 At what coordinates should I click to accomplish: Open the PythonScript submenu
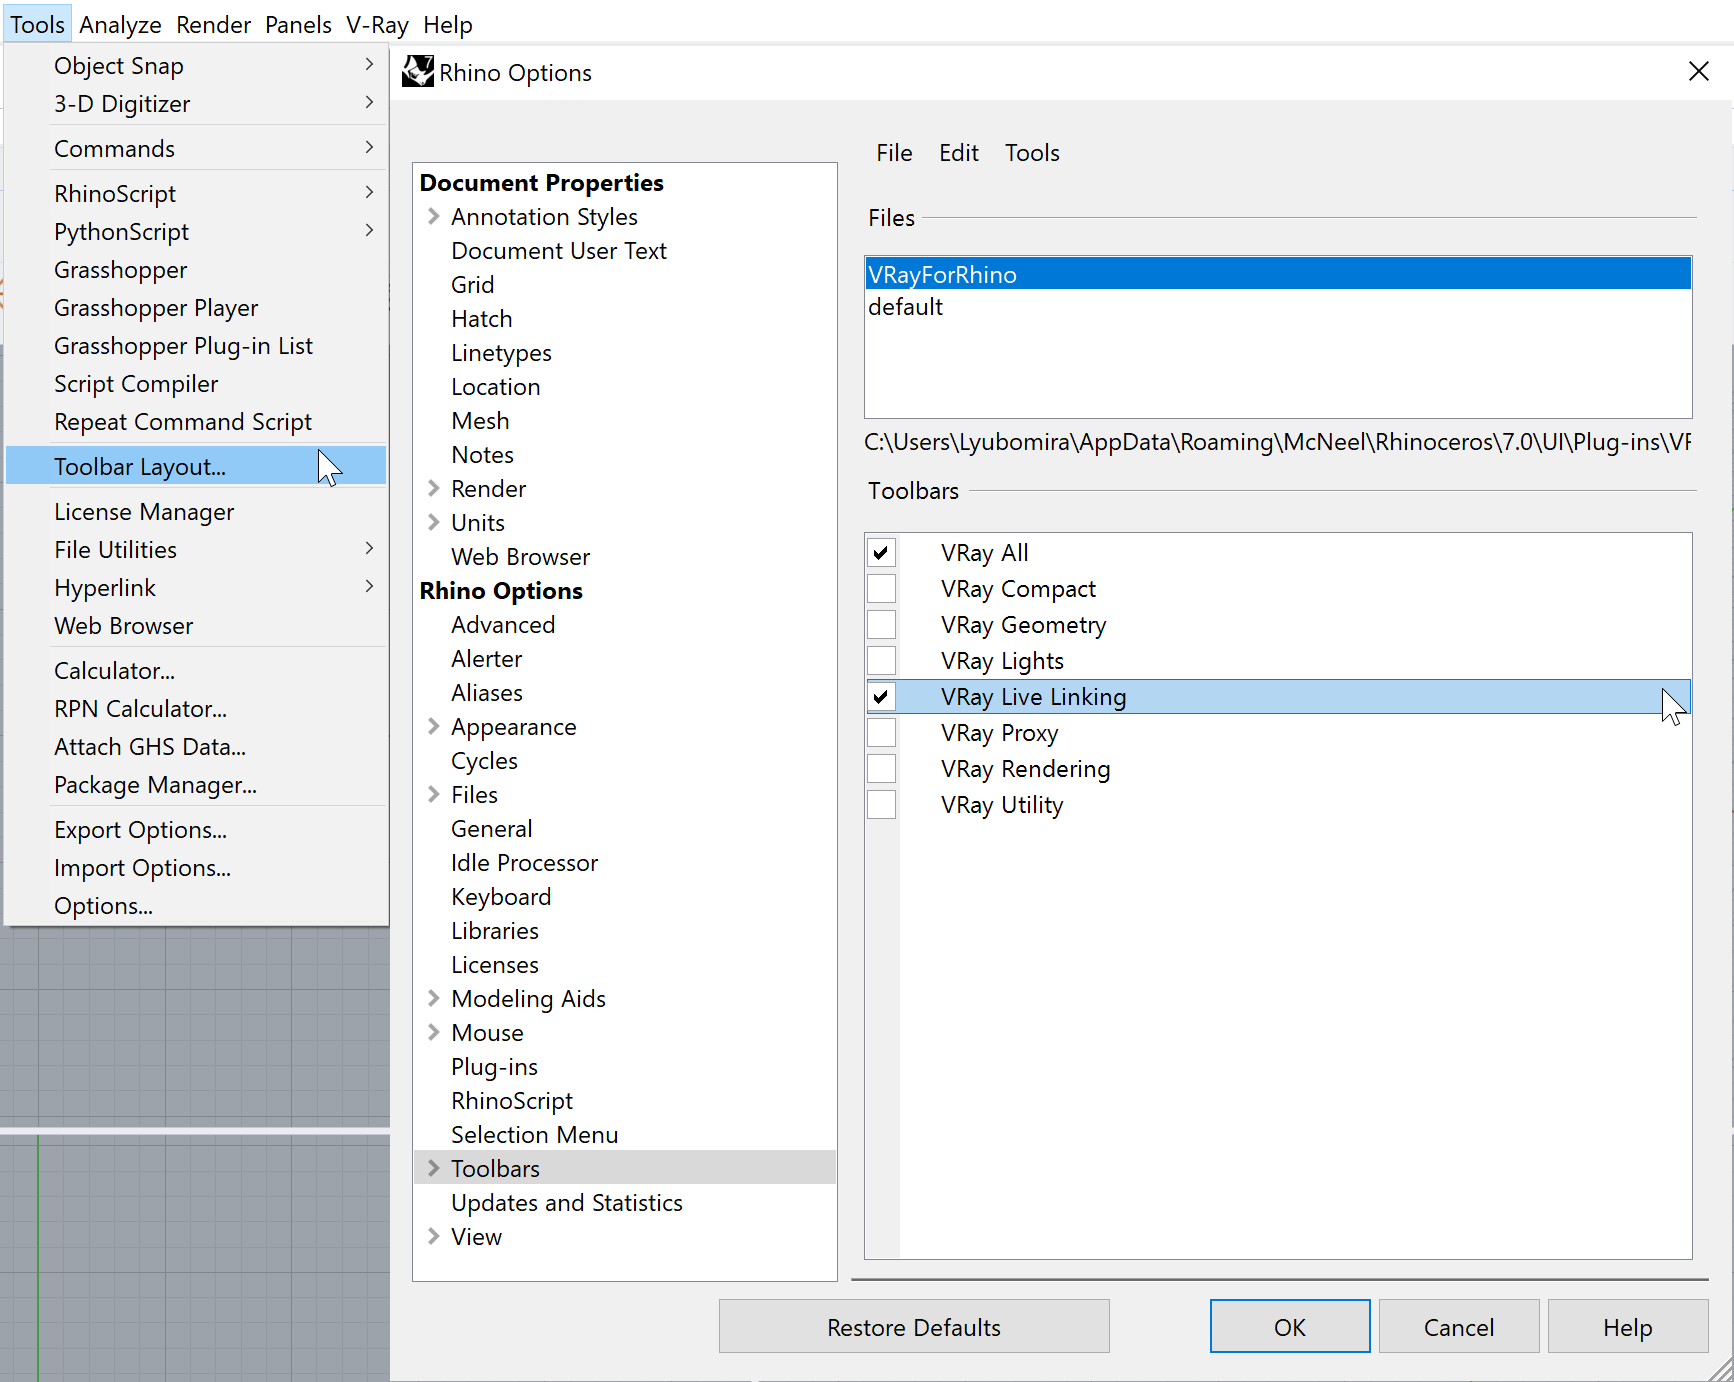196,232
